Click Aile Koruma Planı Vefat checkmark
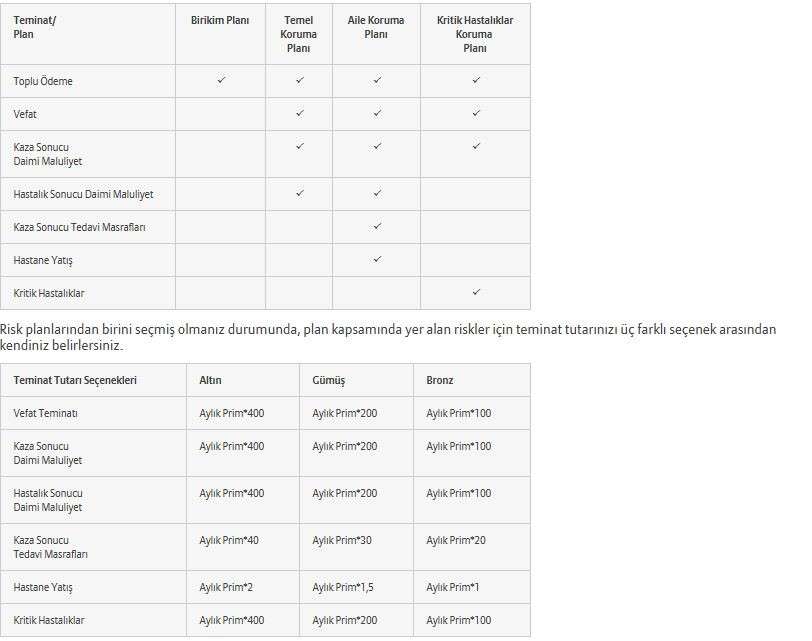The height and width of the screenshot is (641, 812). pos(377,114)
